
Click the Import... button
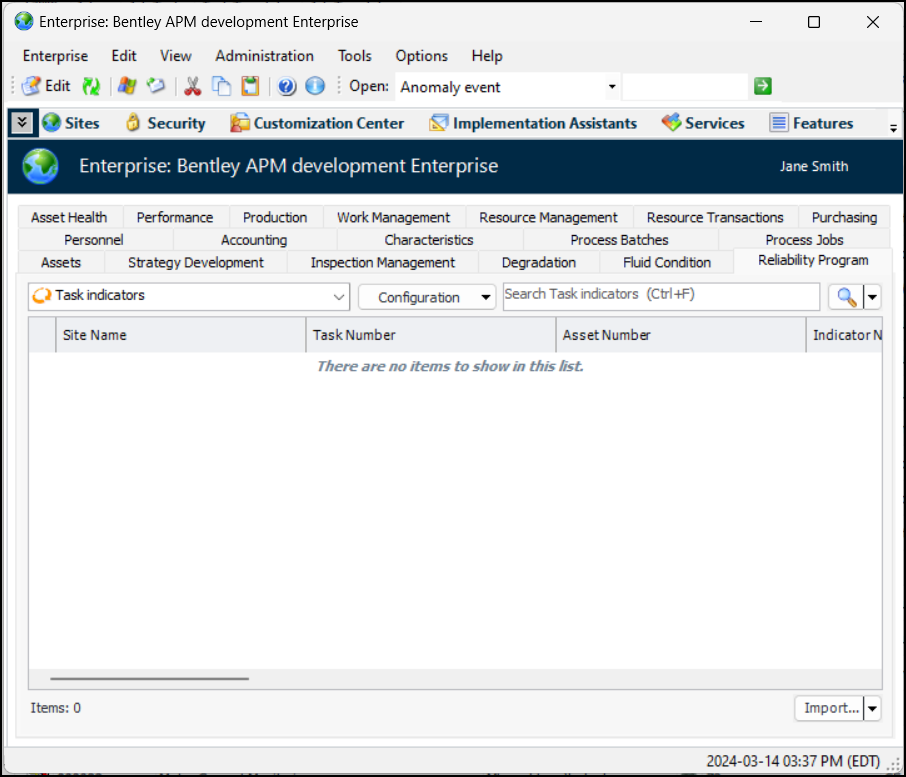(x=831, y=708)
